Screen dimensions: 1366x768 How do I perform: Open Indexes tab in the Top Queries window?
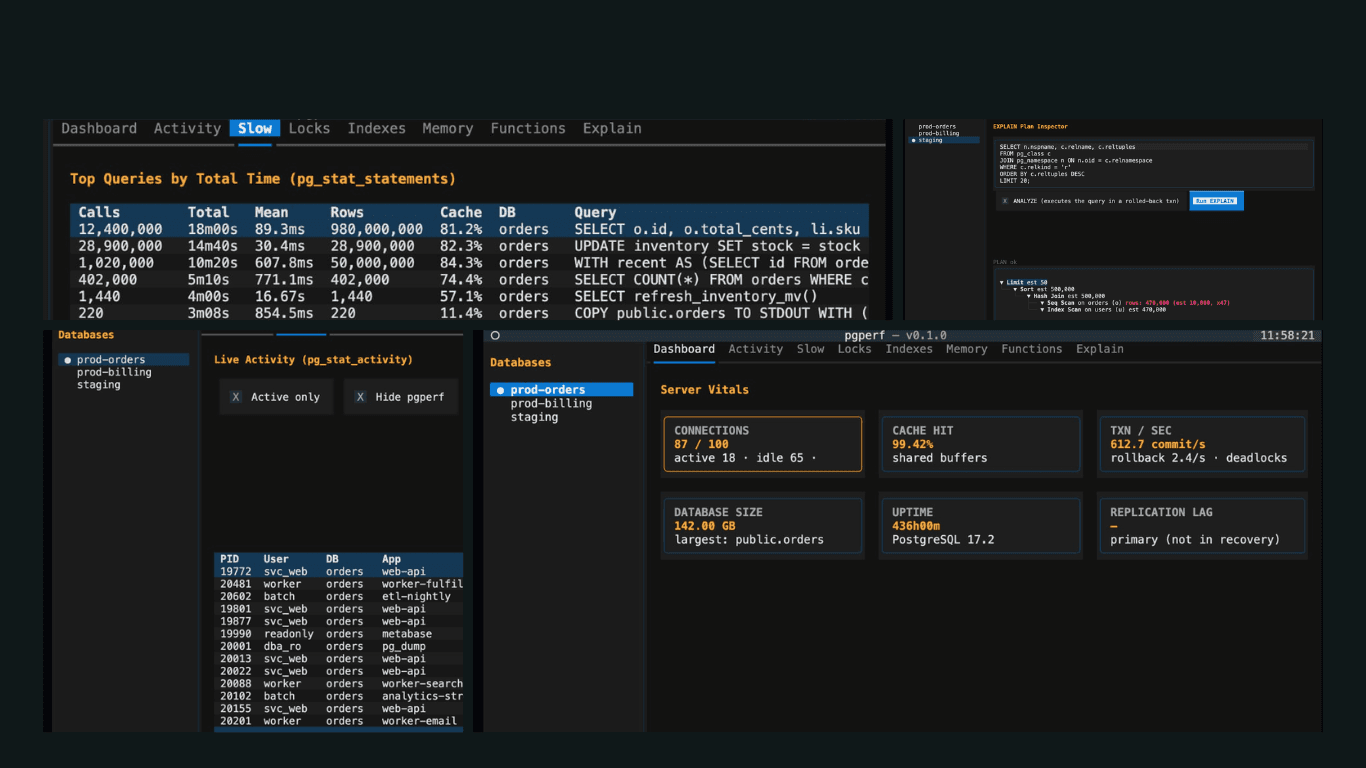377,128
